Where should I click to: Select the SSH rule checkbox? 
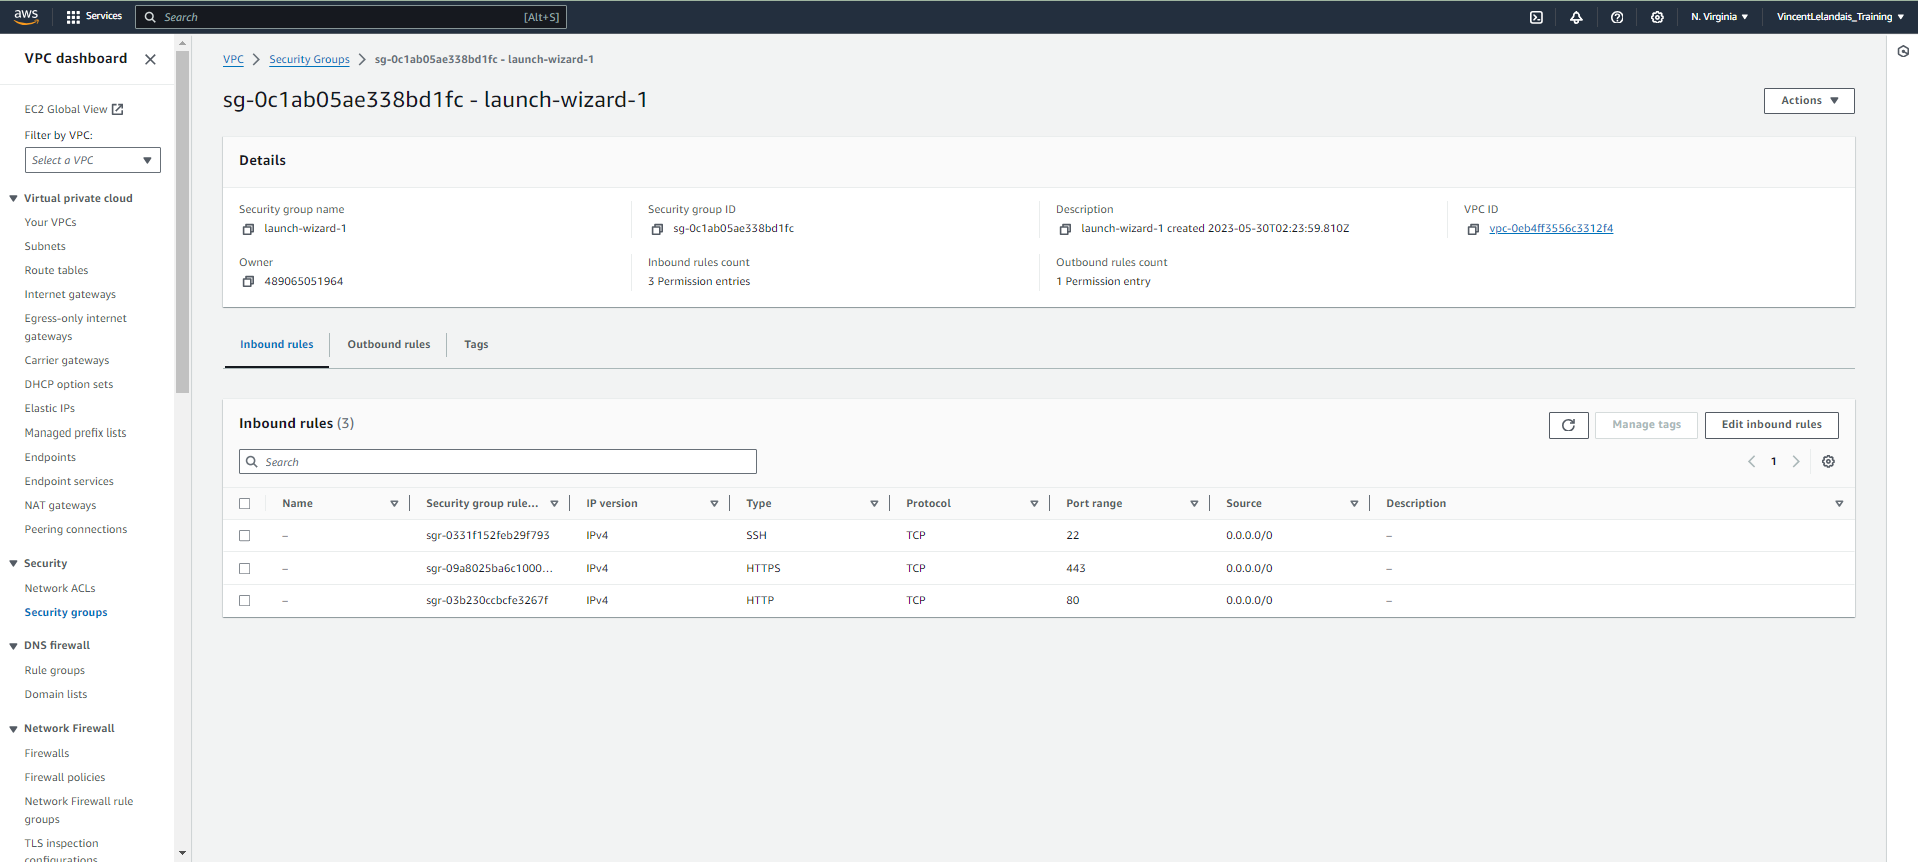coord(245,536)
